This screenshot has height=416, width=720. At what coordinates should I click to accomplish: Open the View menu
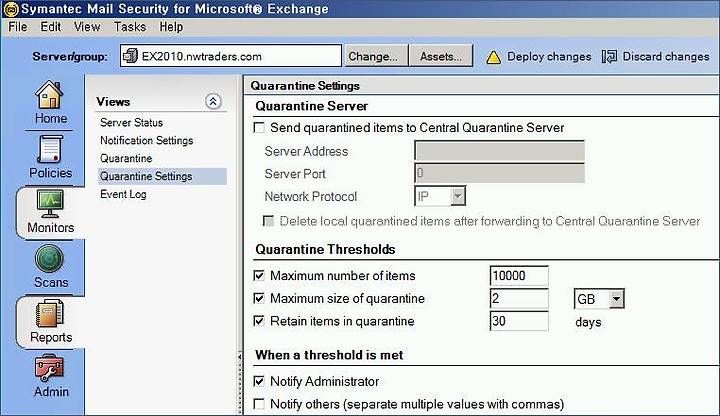[87, 27]
